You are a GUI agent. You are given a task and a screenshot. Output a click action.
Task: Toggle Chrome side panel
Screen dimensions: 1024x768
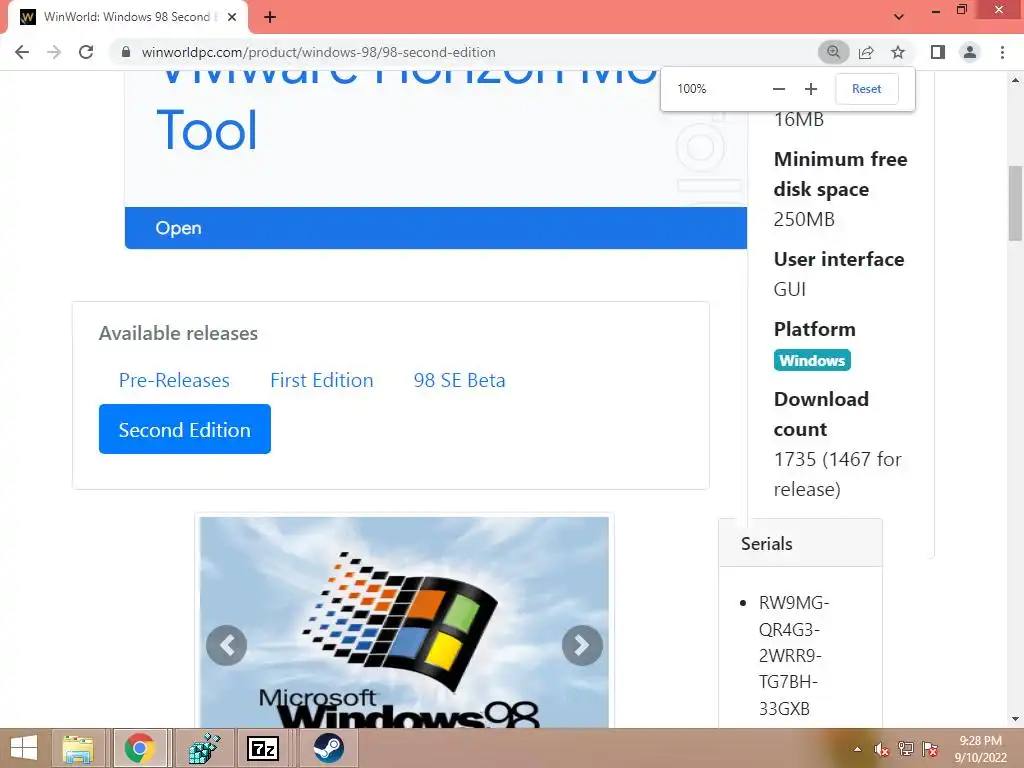(x=938, y=52)
